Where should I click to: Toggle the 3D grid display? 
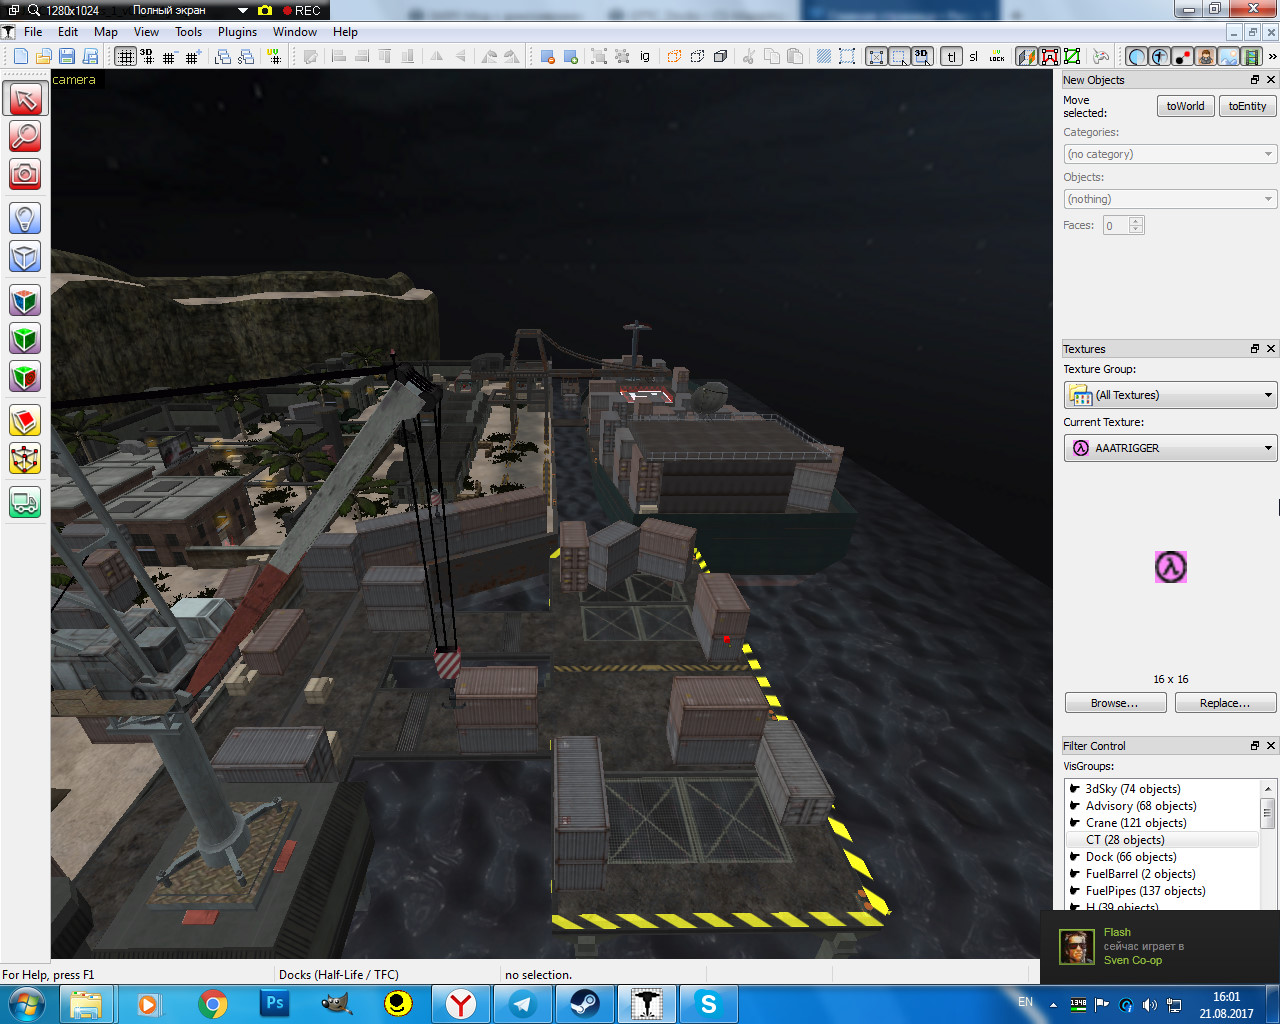[x=147, y=57]
